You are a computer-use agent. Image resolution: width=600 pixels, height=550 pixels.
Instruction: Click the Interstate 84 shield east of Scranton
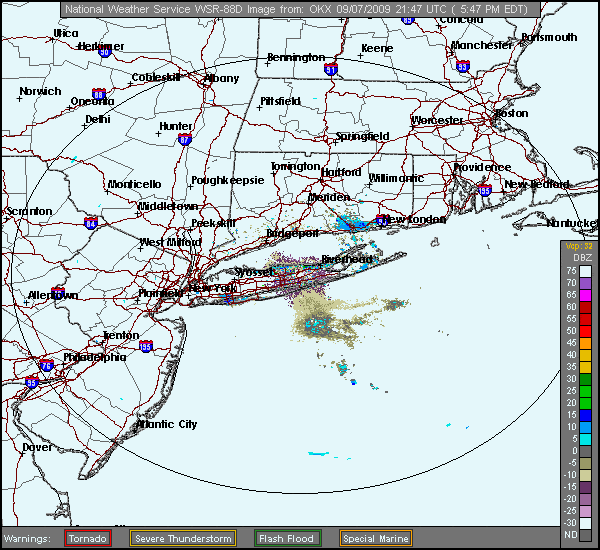[91, 223]
